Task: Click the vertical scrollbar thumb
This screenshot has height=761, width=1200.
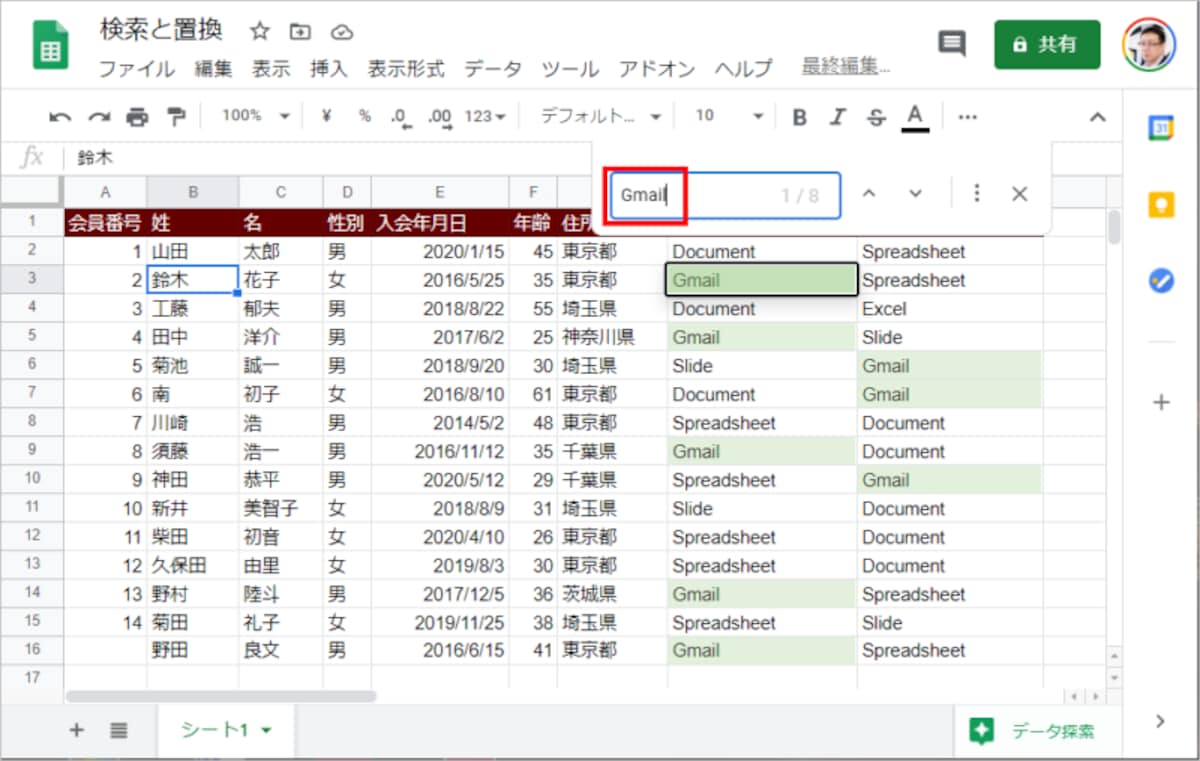Action: [1114, 227]
